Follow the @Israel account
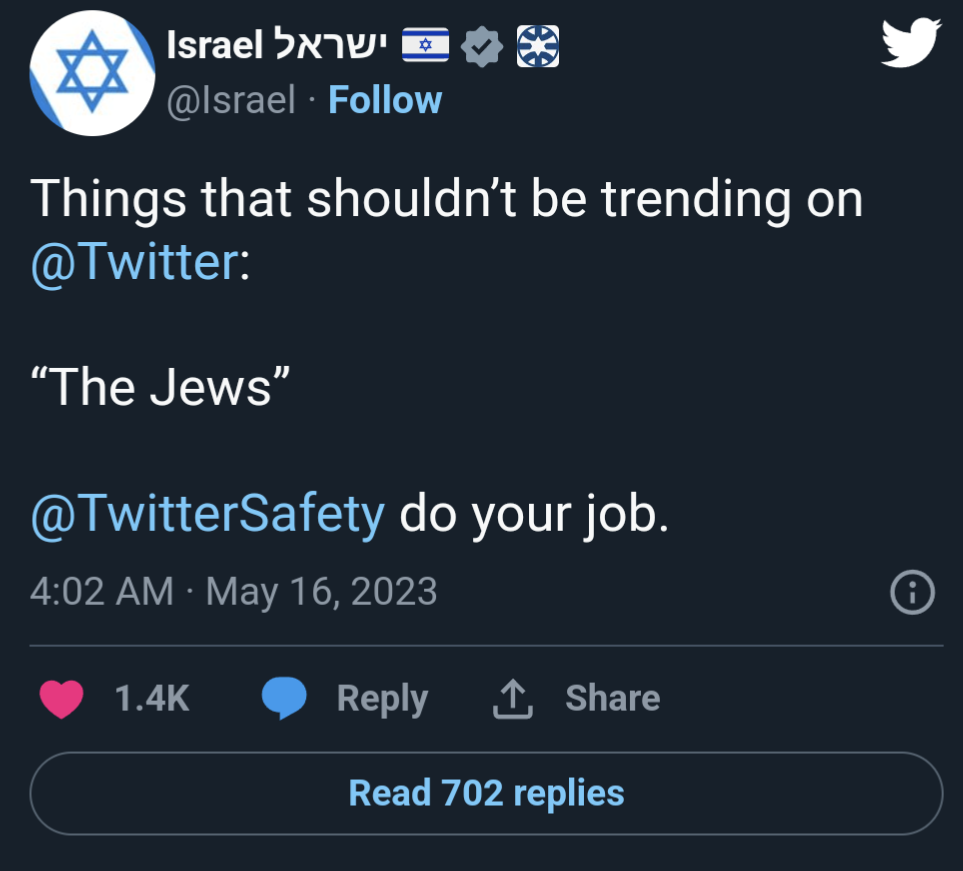This screenshot has width=963, height=871. [385, 100]
